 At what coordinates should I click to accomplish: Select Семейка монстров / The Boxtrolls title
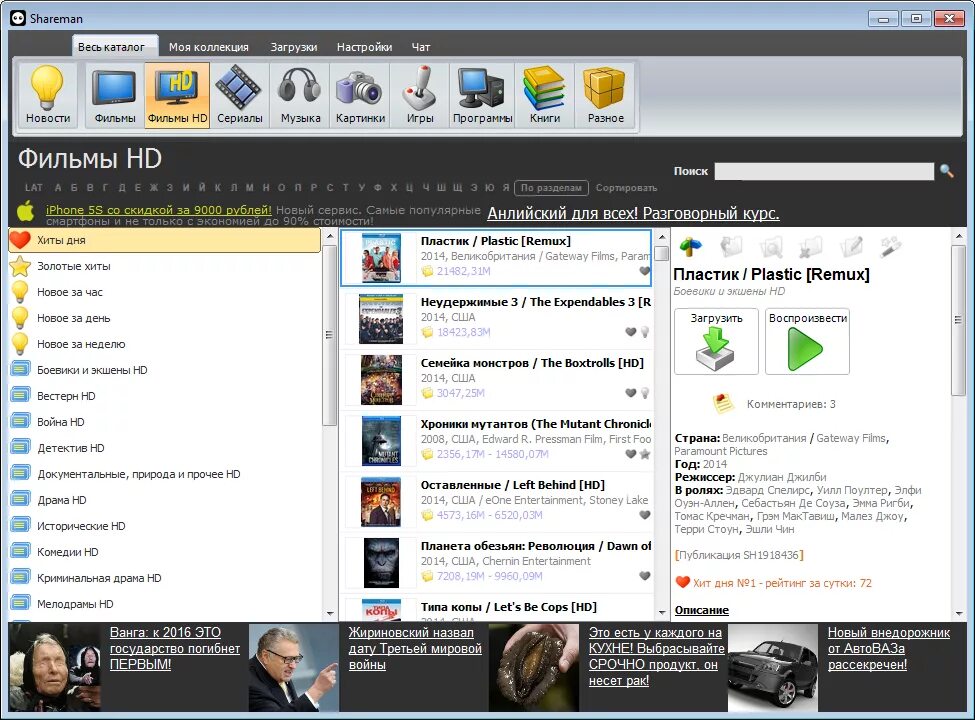pos(532,363)
